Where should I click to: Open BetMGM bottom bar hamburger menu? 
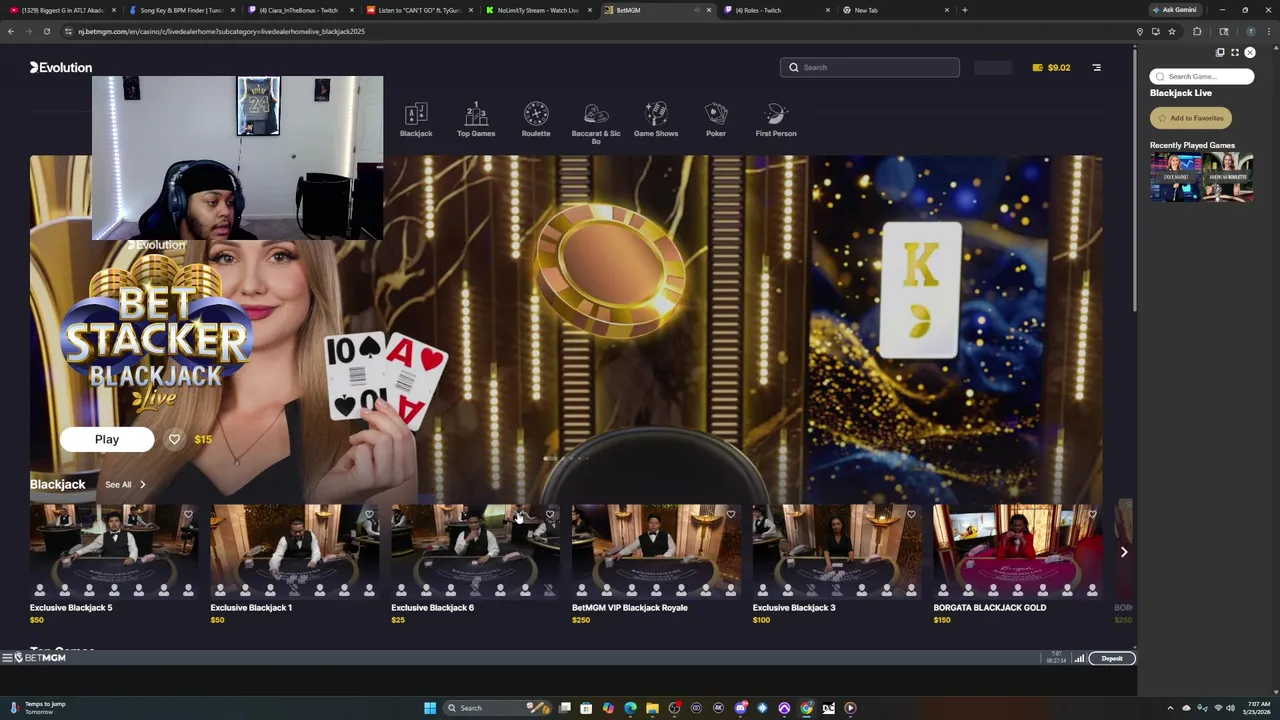(x=7, y=658)
